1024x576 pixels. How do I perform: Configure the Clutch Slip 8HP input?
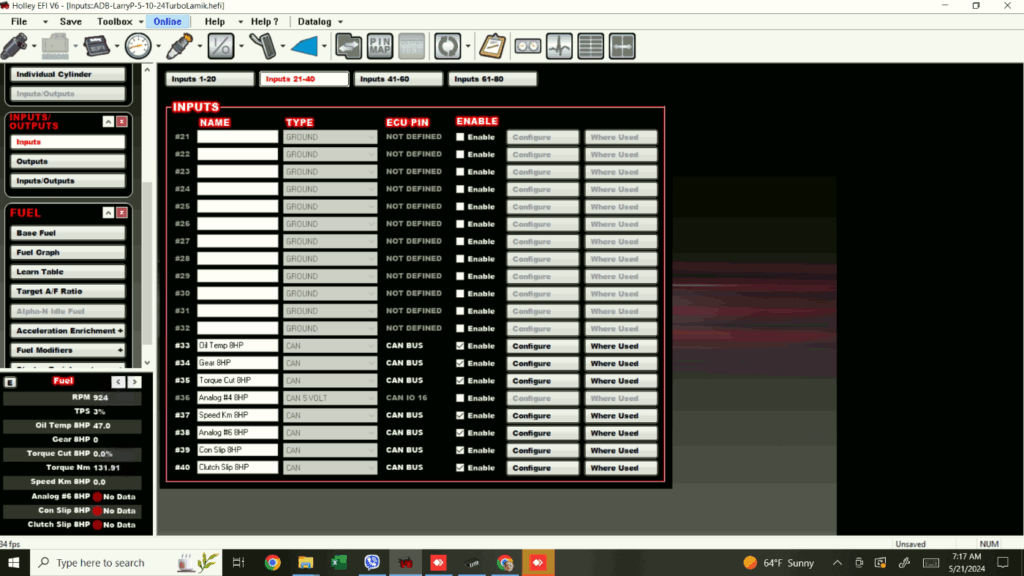(x=543, y=468)
